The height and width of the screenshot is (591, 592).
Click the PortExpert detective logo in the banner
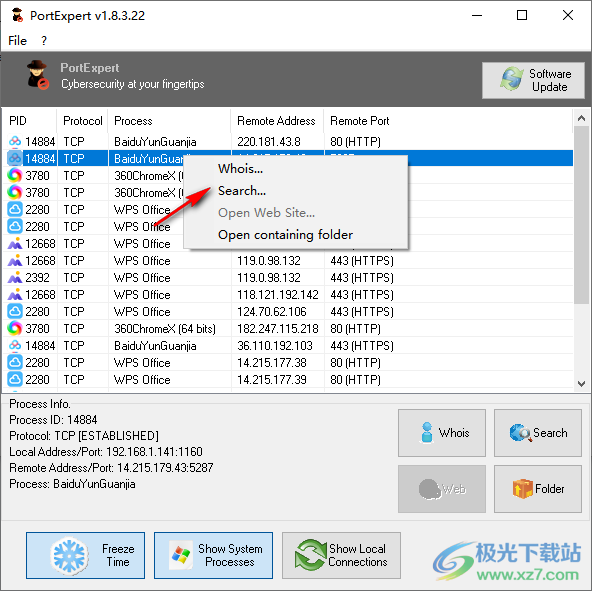[x=37, y=75]
